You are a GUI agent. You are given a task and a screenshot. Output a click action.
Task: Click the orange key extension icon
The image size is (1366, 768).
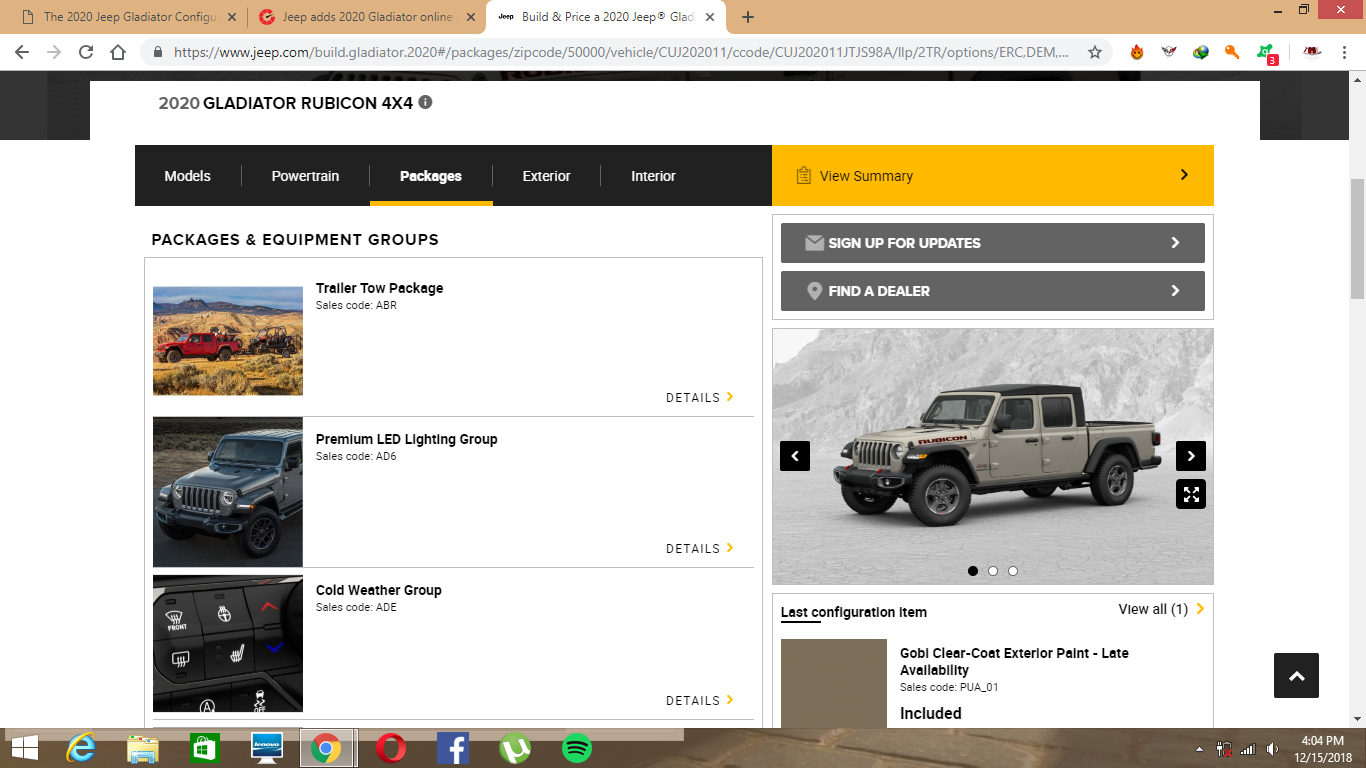coord(1232,52)
